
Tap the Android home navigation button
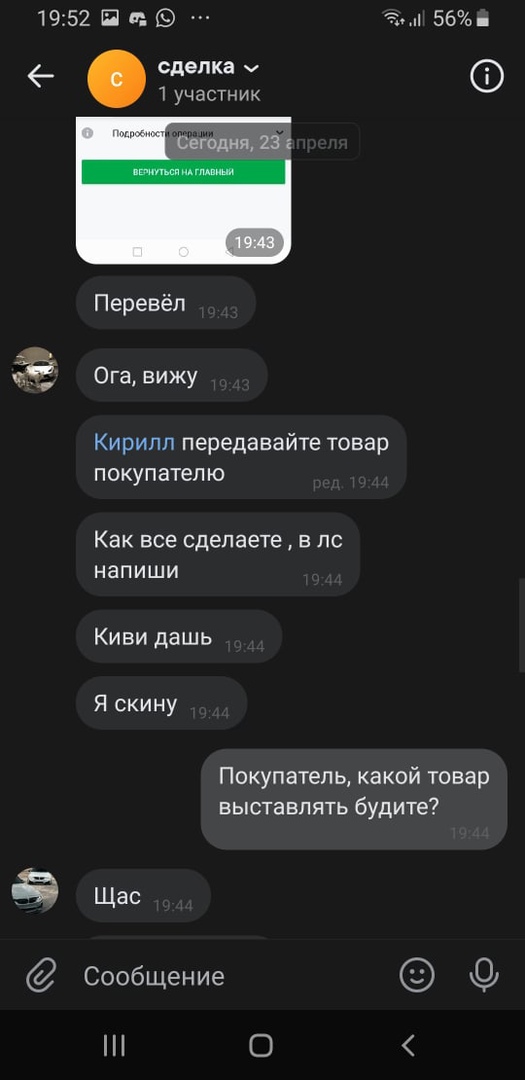261,1046
